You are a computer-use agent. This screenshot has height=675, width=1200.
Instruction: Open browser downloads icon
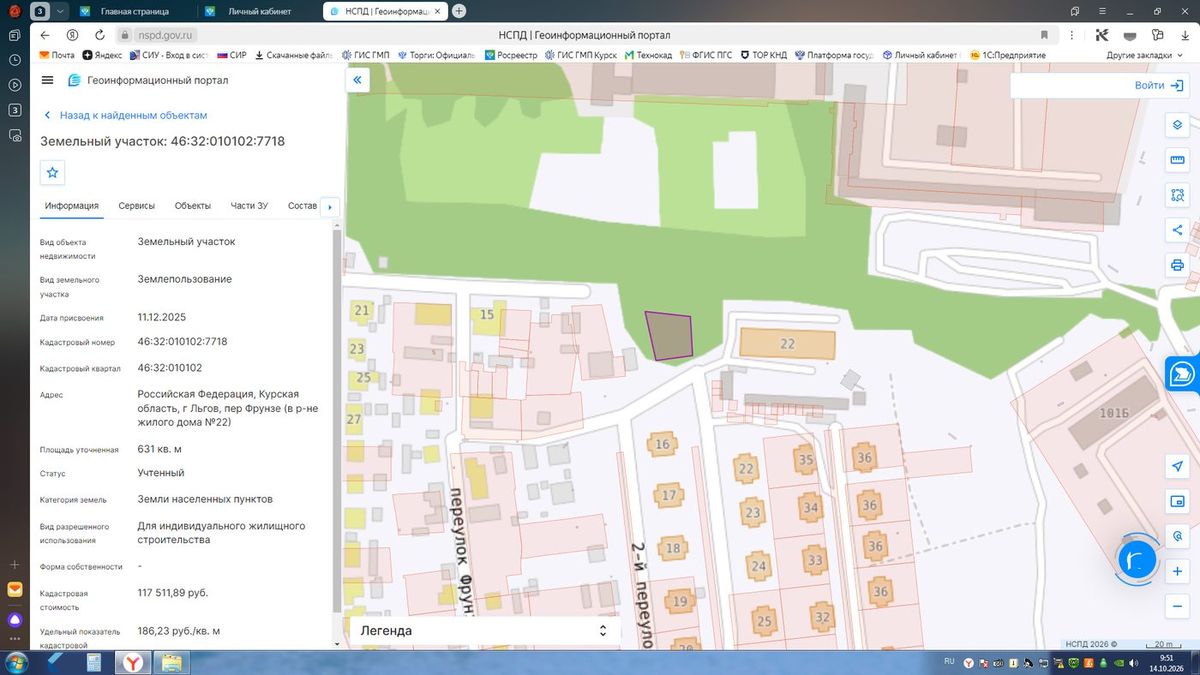click(1184, 34)
